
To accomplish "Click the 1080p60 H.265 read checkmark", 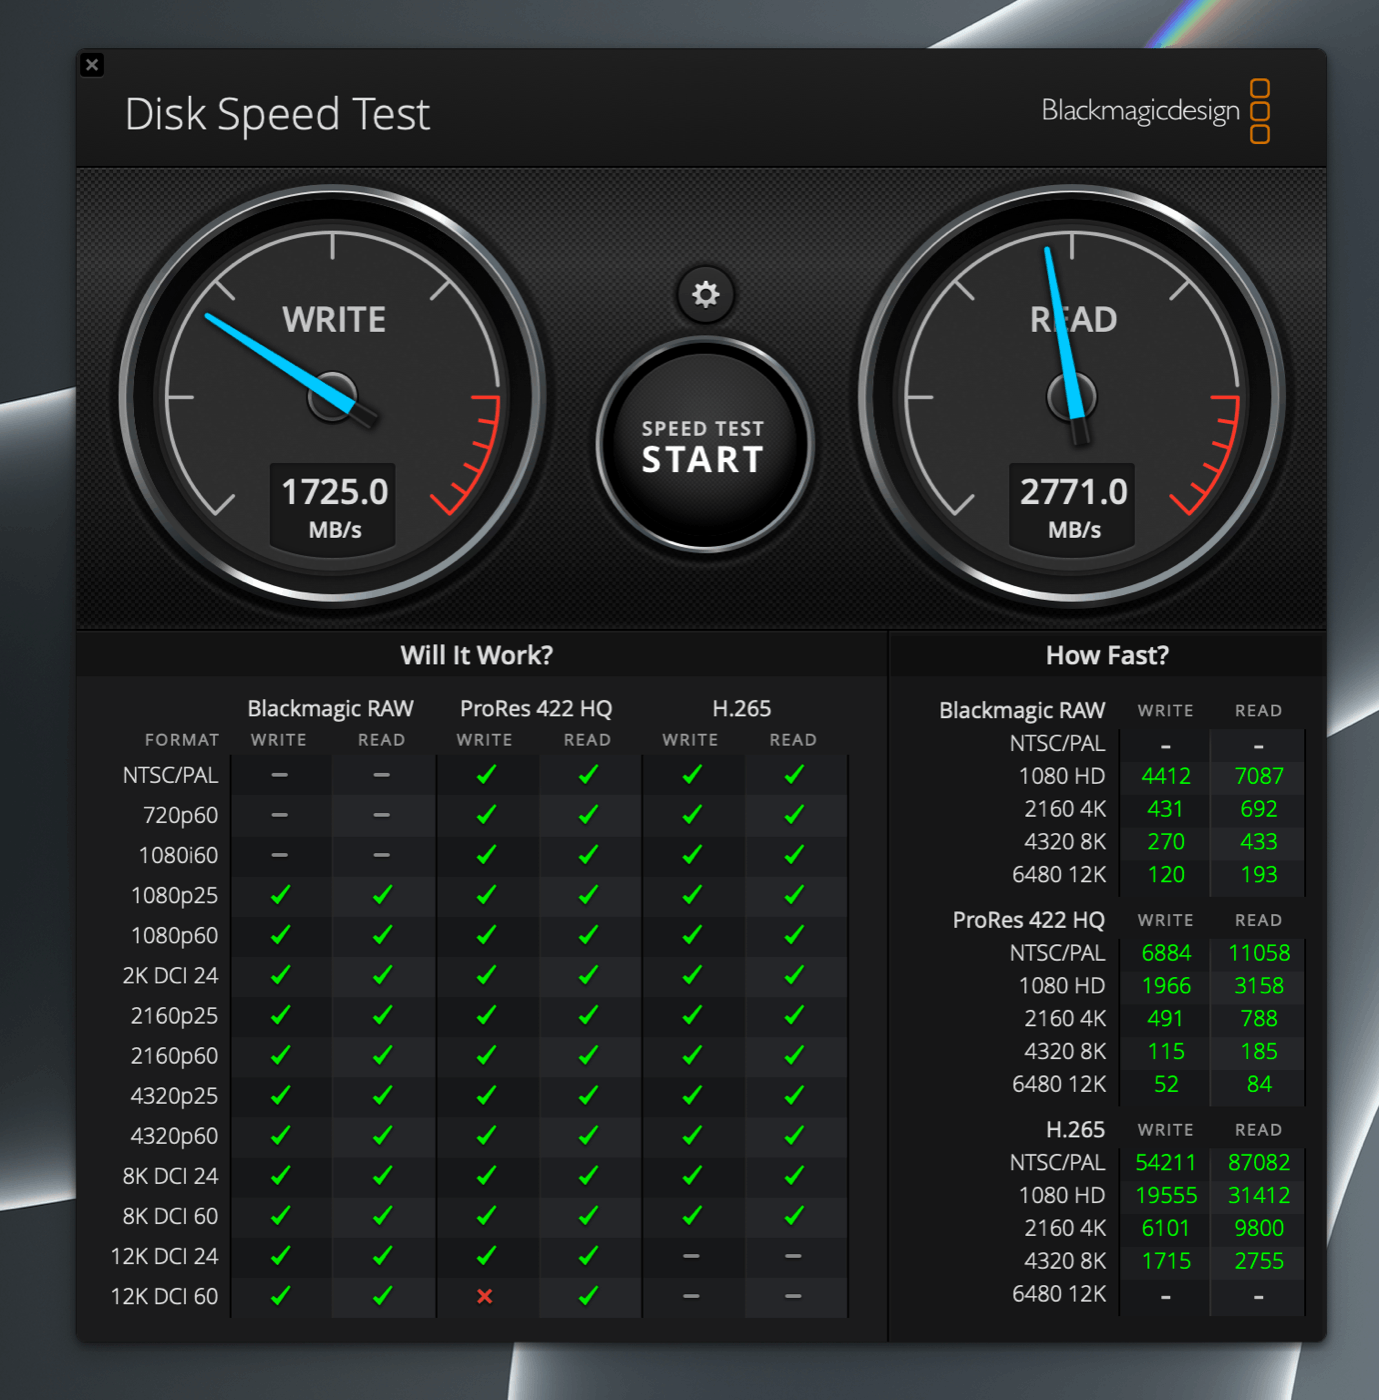I will [x=794, y=935].
